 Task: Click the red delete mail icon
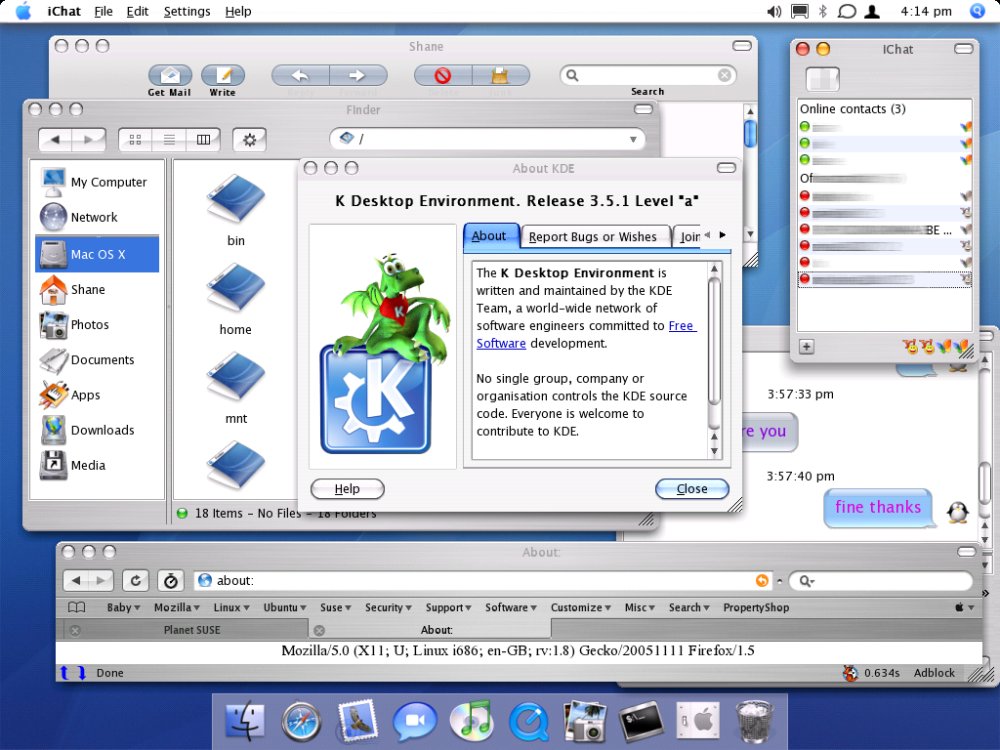(x=443, y=75)
